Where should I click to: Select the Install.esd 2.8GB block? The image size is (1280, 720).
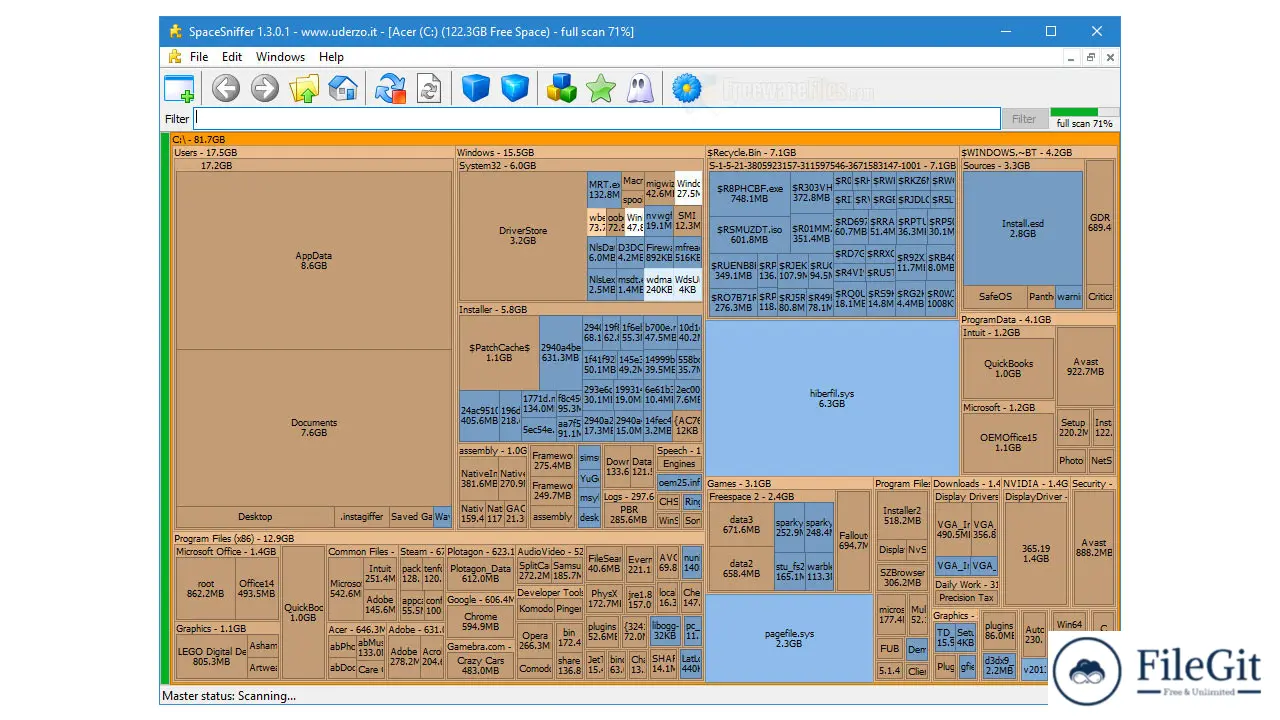(x=1022, y=229)
